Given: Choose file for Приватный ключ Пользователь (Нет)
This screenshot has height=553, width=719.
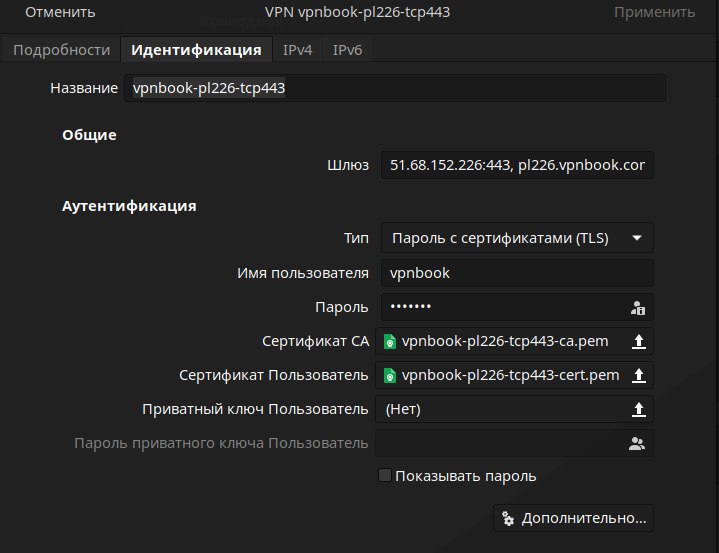Looking at the screenshot, I should 514,409.
